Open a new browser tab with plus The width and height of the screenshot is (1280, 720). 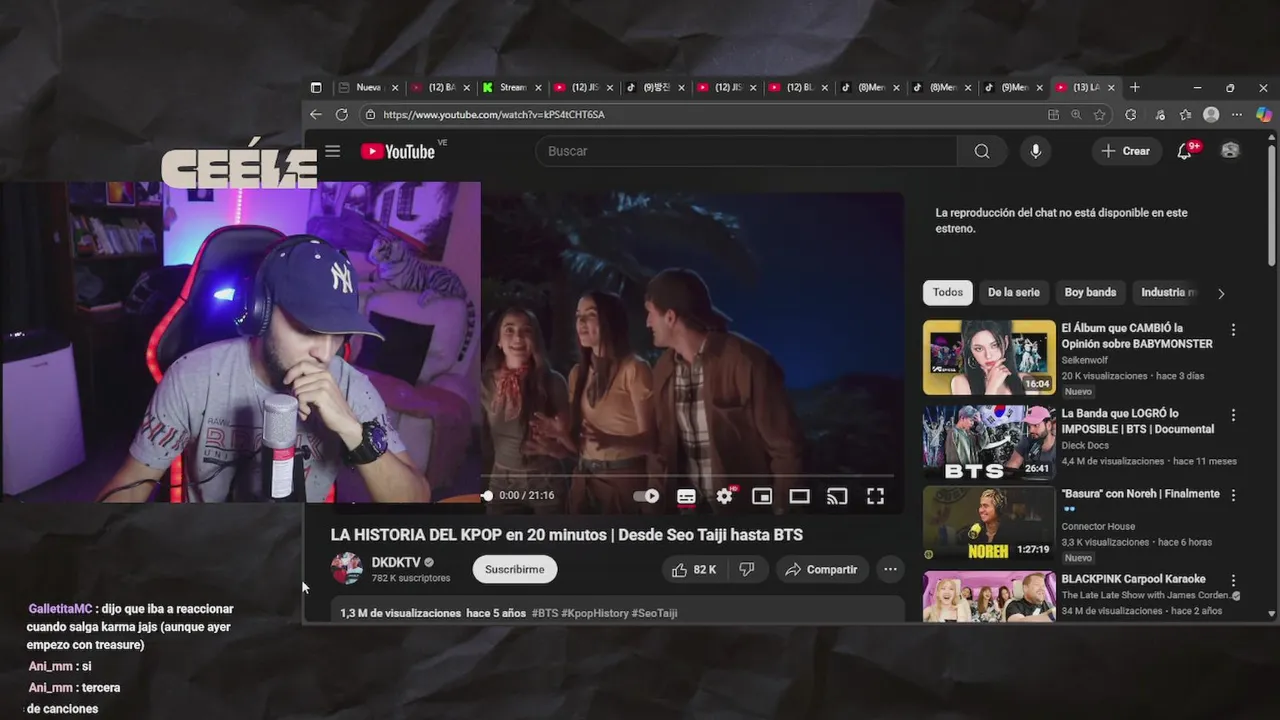(1135, 88)
